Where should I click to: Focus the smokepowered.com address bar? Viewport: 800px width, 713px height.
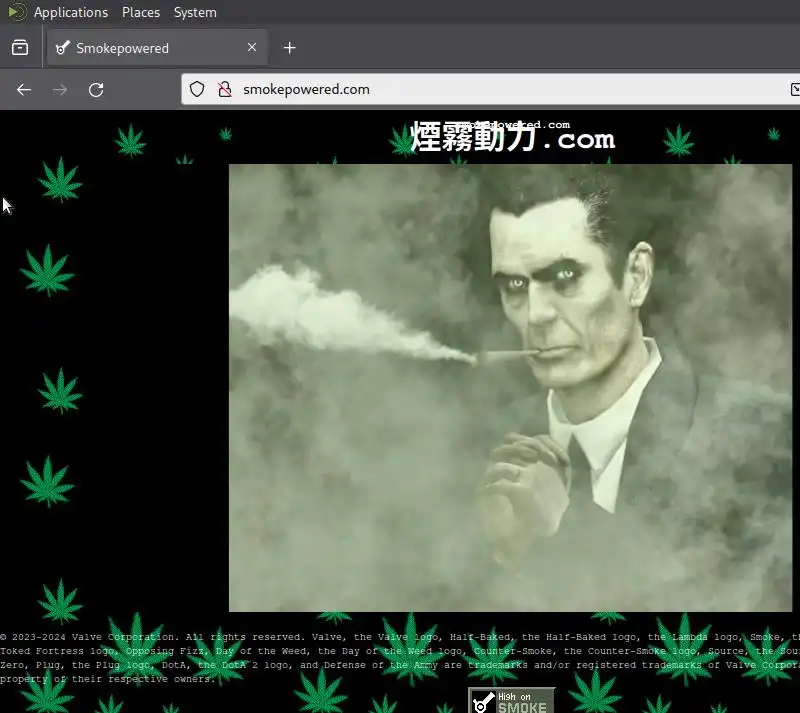490,89
